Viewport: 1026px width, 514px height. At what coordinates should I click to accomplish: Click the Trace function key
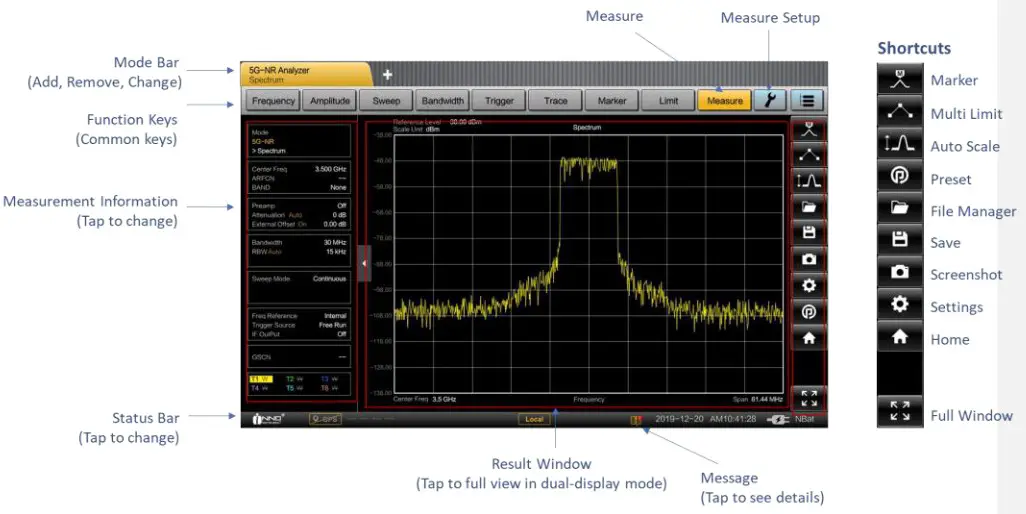coord(556,101)
